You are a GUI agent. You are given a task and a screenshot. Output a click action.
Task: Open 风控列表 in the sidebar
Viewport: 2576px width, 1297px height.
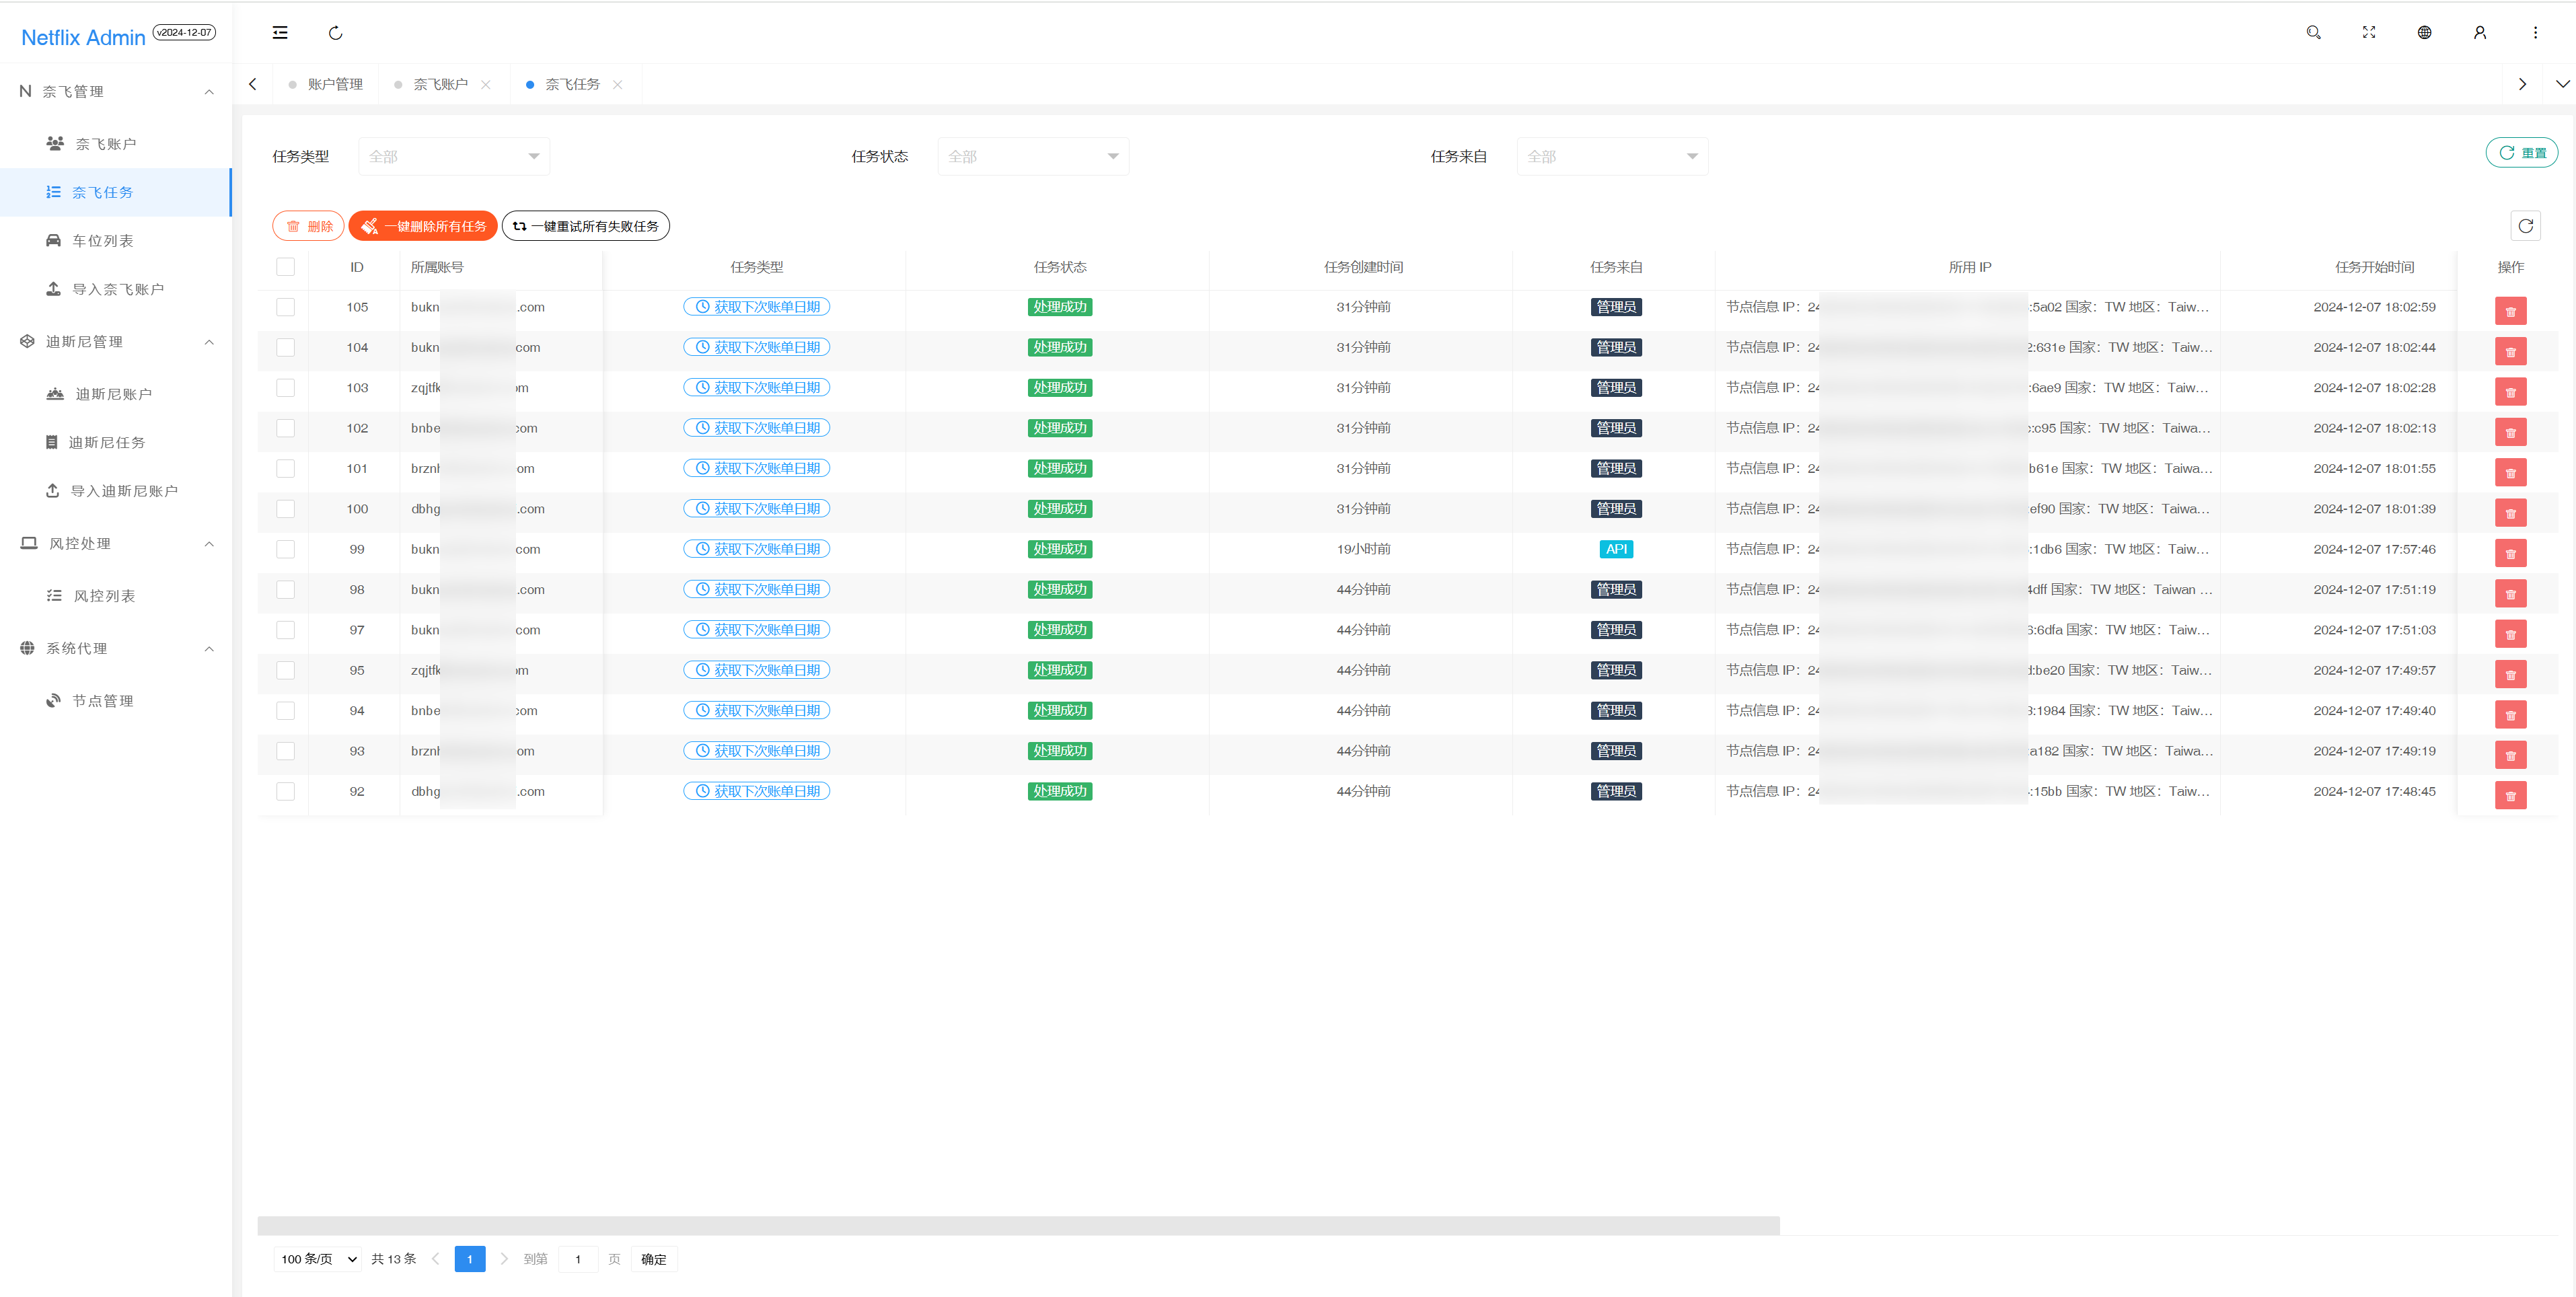click(116, 596)
